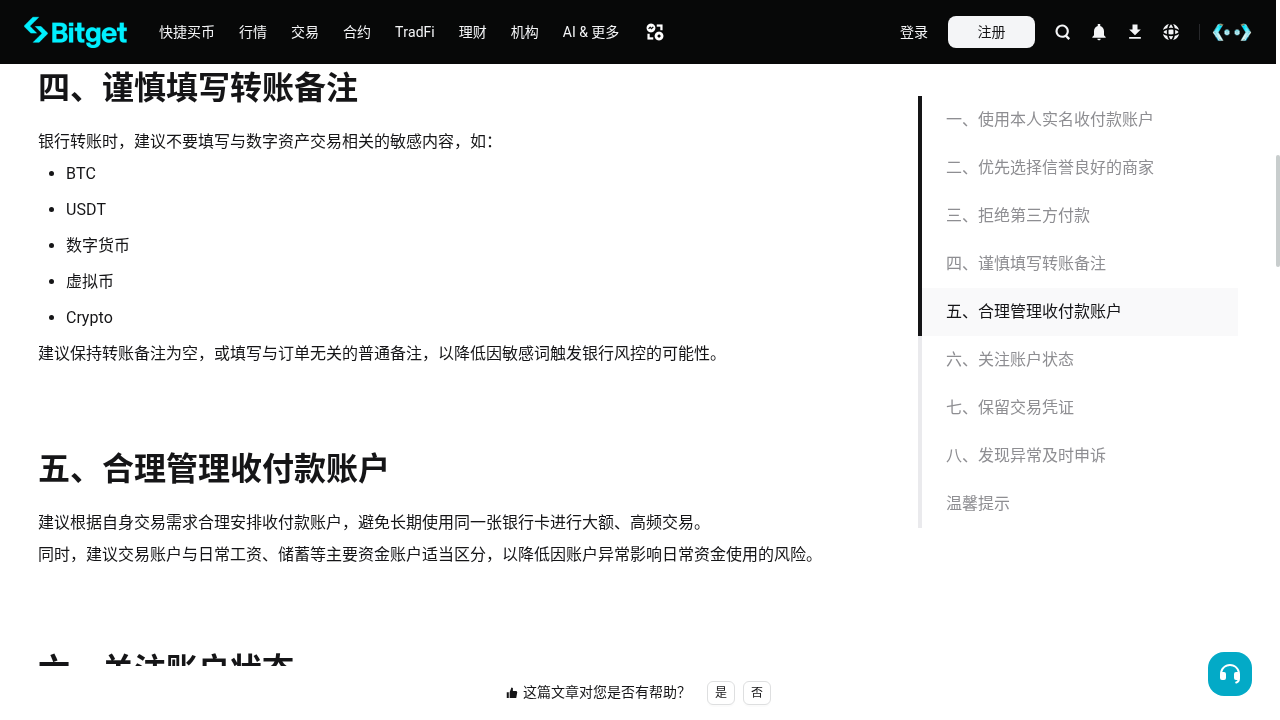Open the 理财 menu
Screen dimensions: 1280x720
click(473, 32)
